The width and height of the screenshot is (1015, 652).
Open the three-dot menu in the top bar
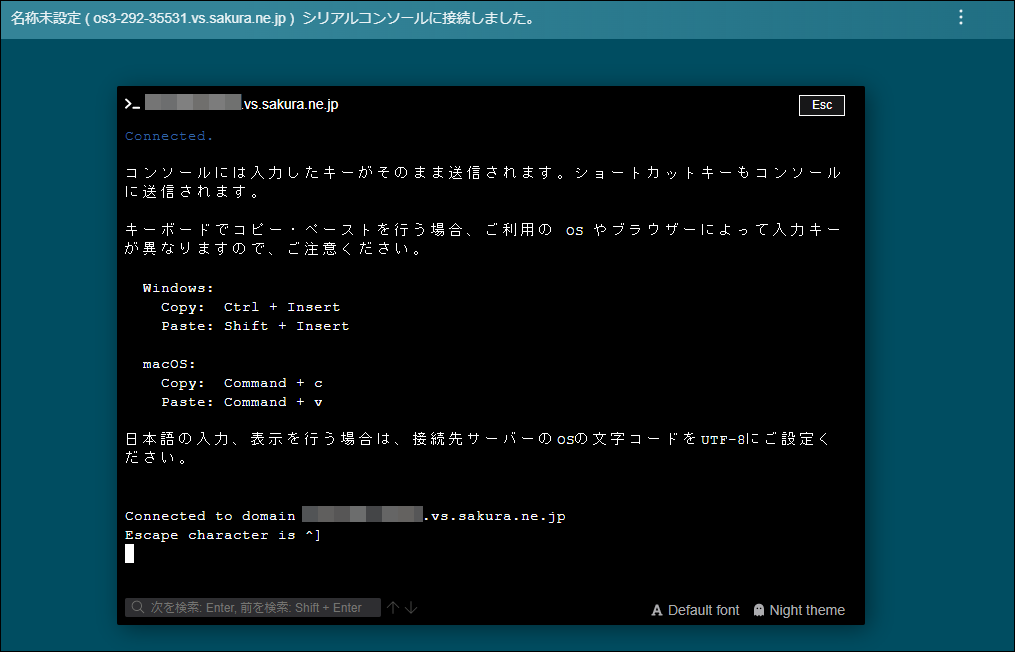click(961, 18)
